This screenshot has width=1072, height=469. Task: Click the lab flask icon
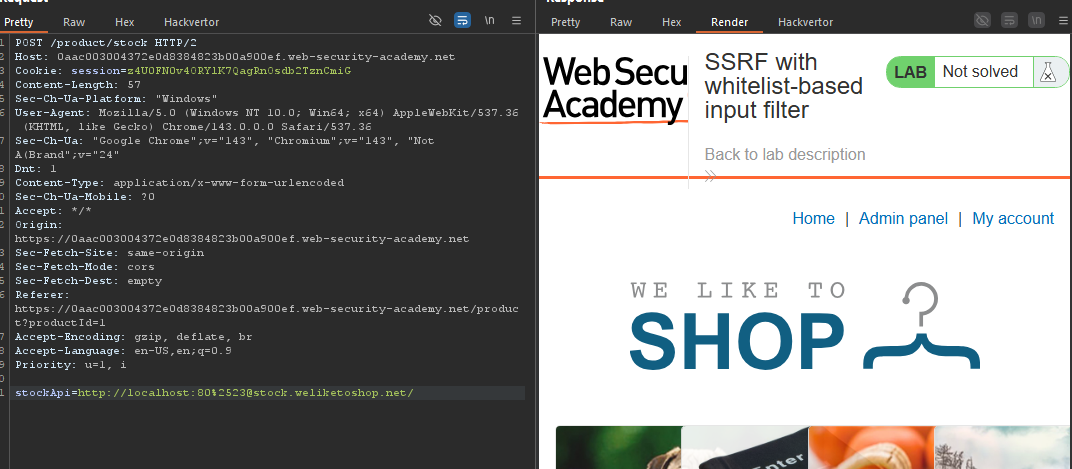pyautogui.click(x=1047, y=72)
